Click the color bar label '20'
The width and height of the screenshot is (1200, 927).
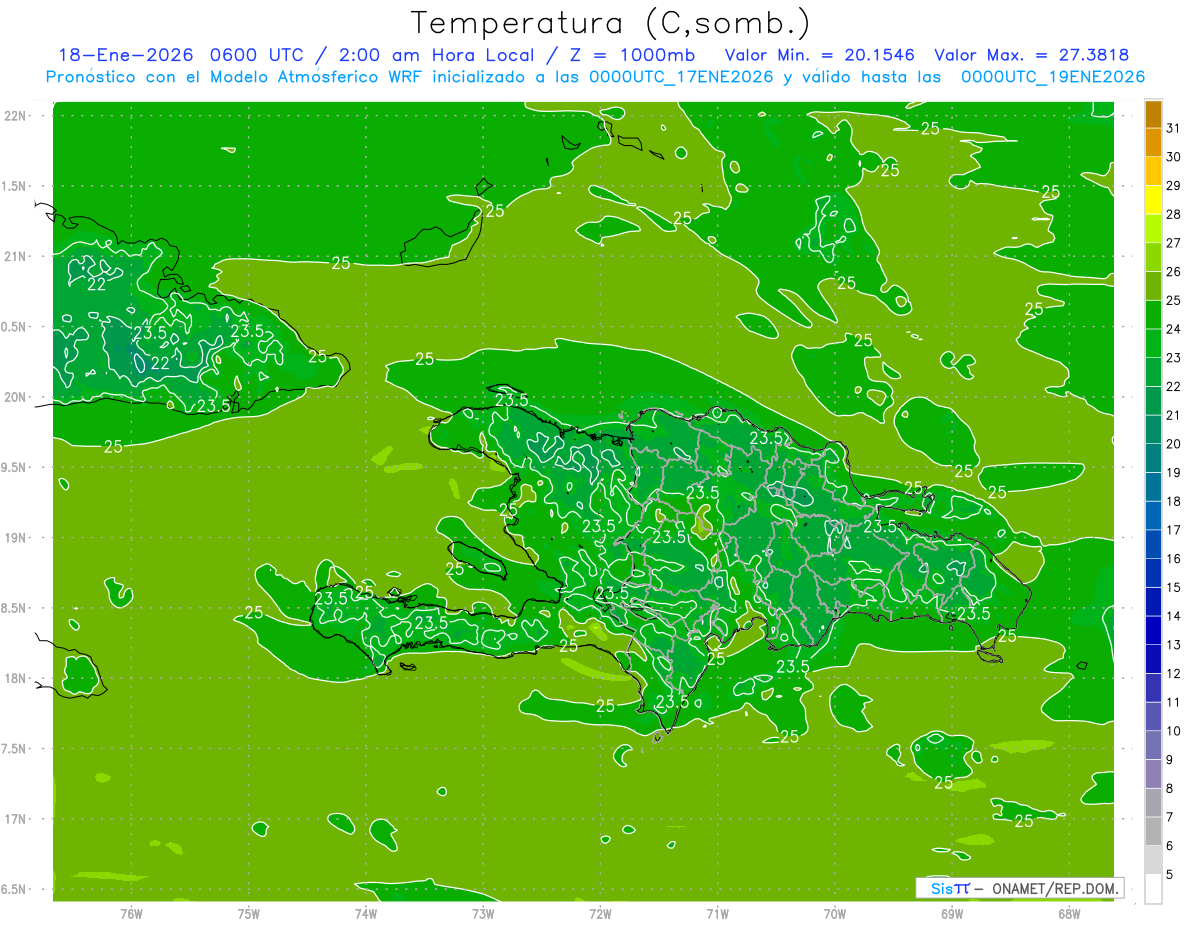pyautogui.click(x=1173, y=444)
